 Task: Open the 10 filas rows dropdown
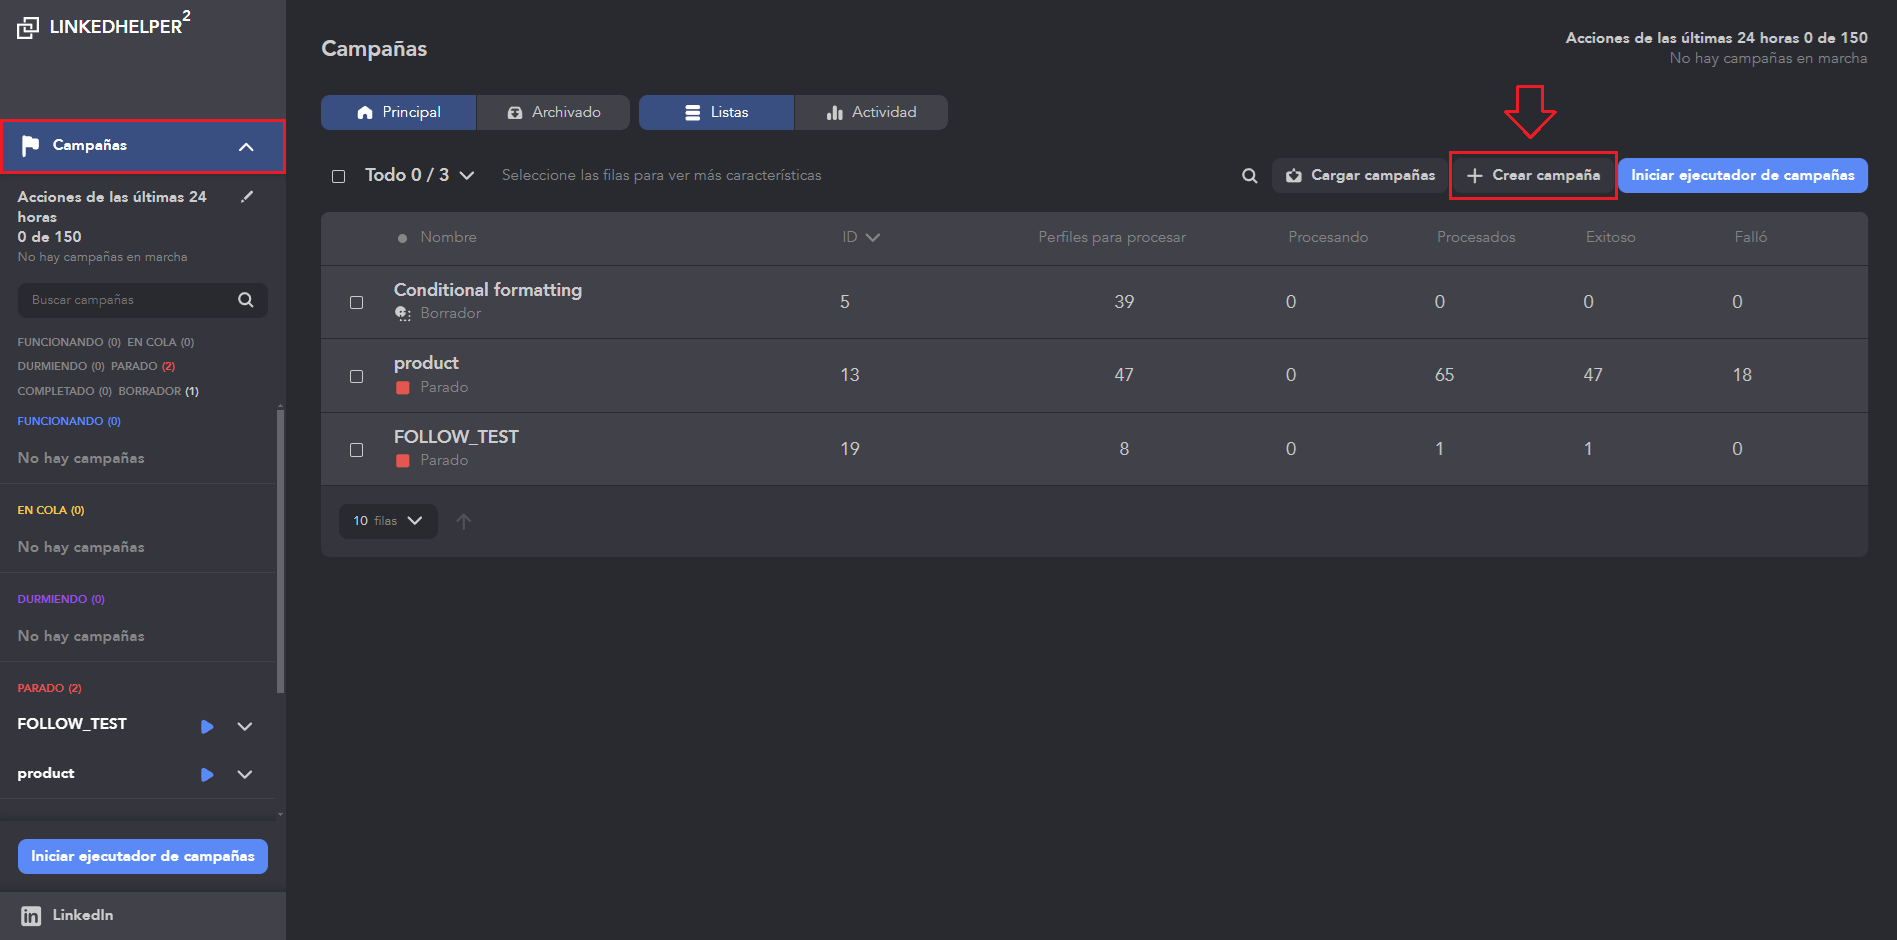(x=388, y=521)
